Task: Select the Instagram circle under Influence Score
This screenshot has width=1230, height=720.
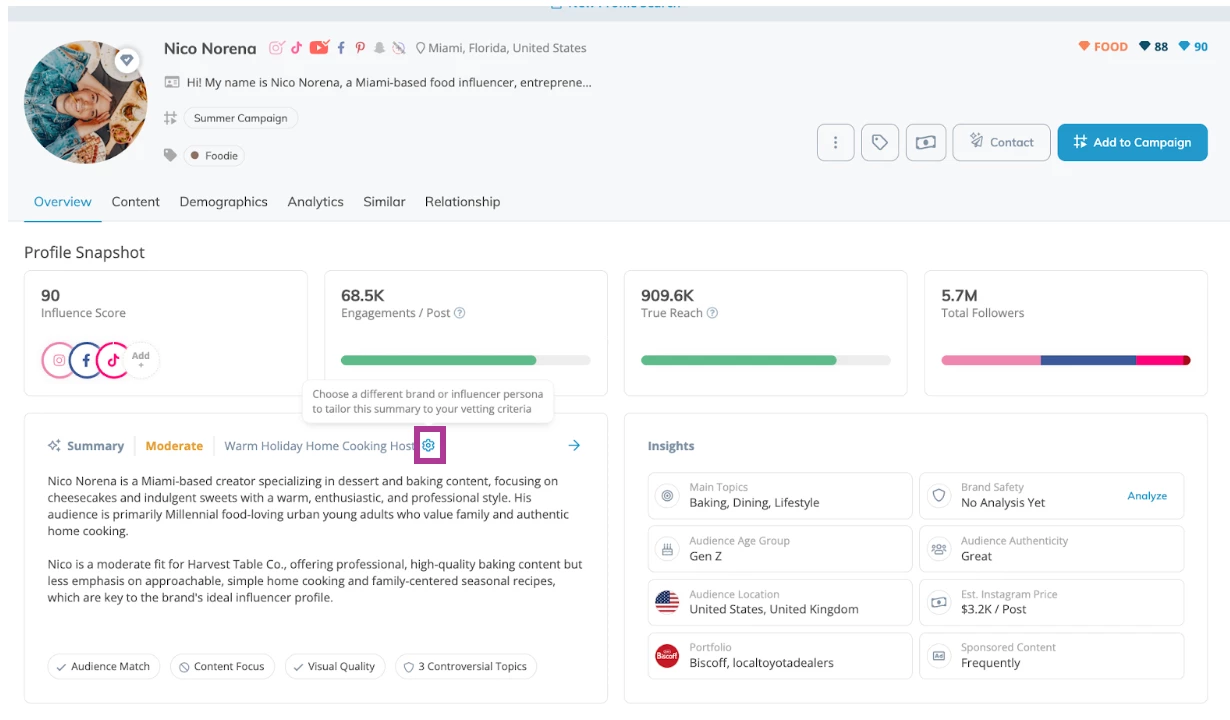Action: click(x=59, y=360)
